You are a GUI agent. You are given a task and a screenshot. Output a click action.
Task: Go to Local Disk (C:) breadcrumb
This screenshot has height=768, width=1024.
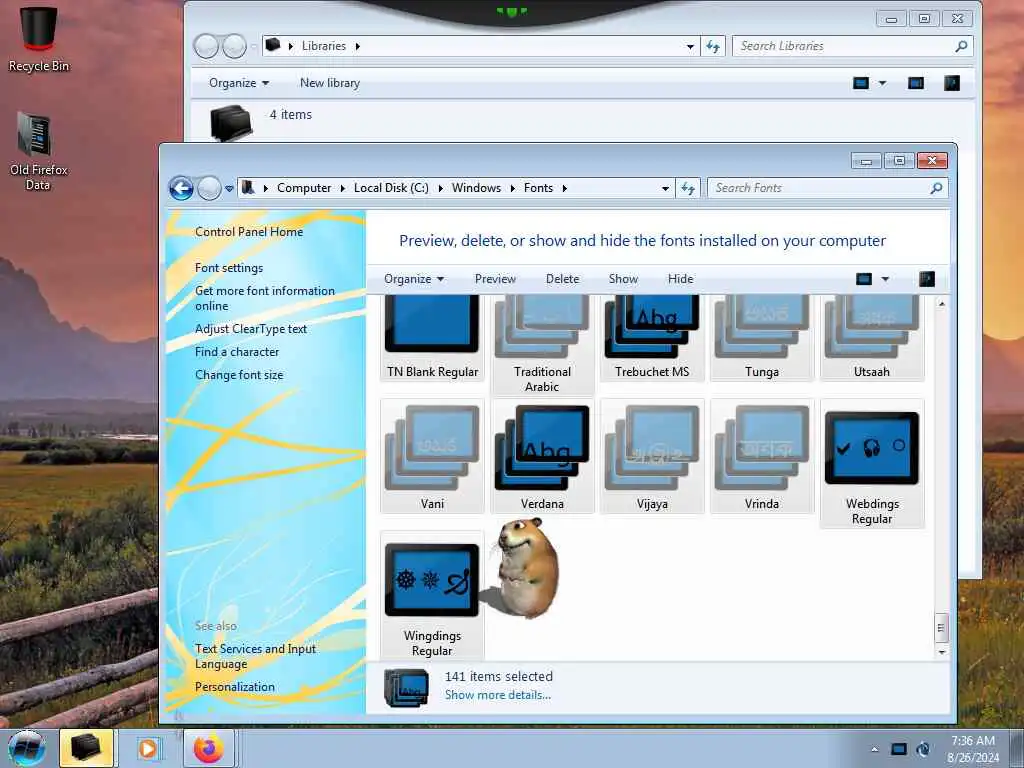click(x=391, y=188)
